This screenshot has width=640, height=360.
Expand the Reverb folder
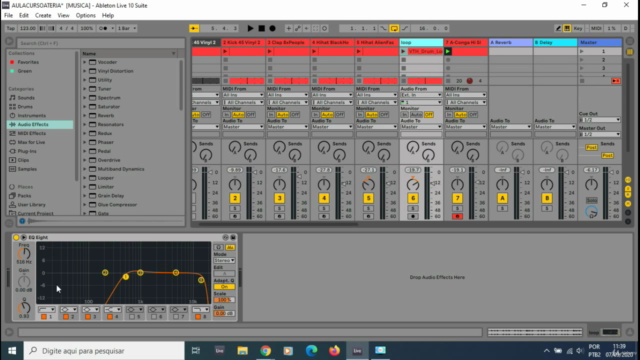point(85,116)
